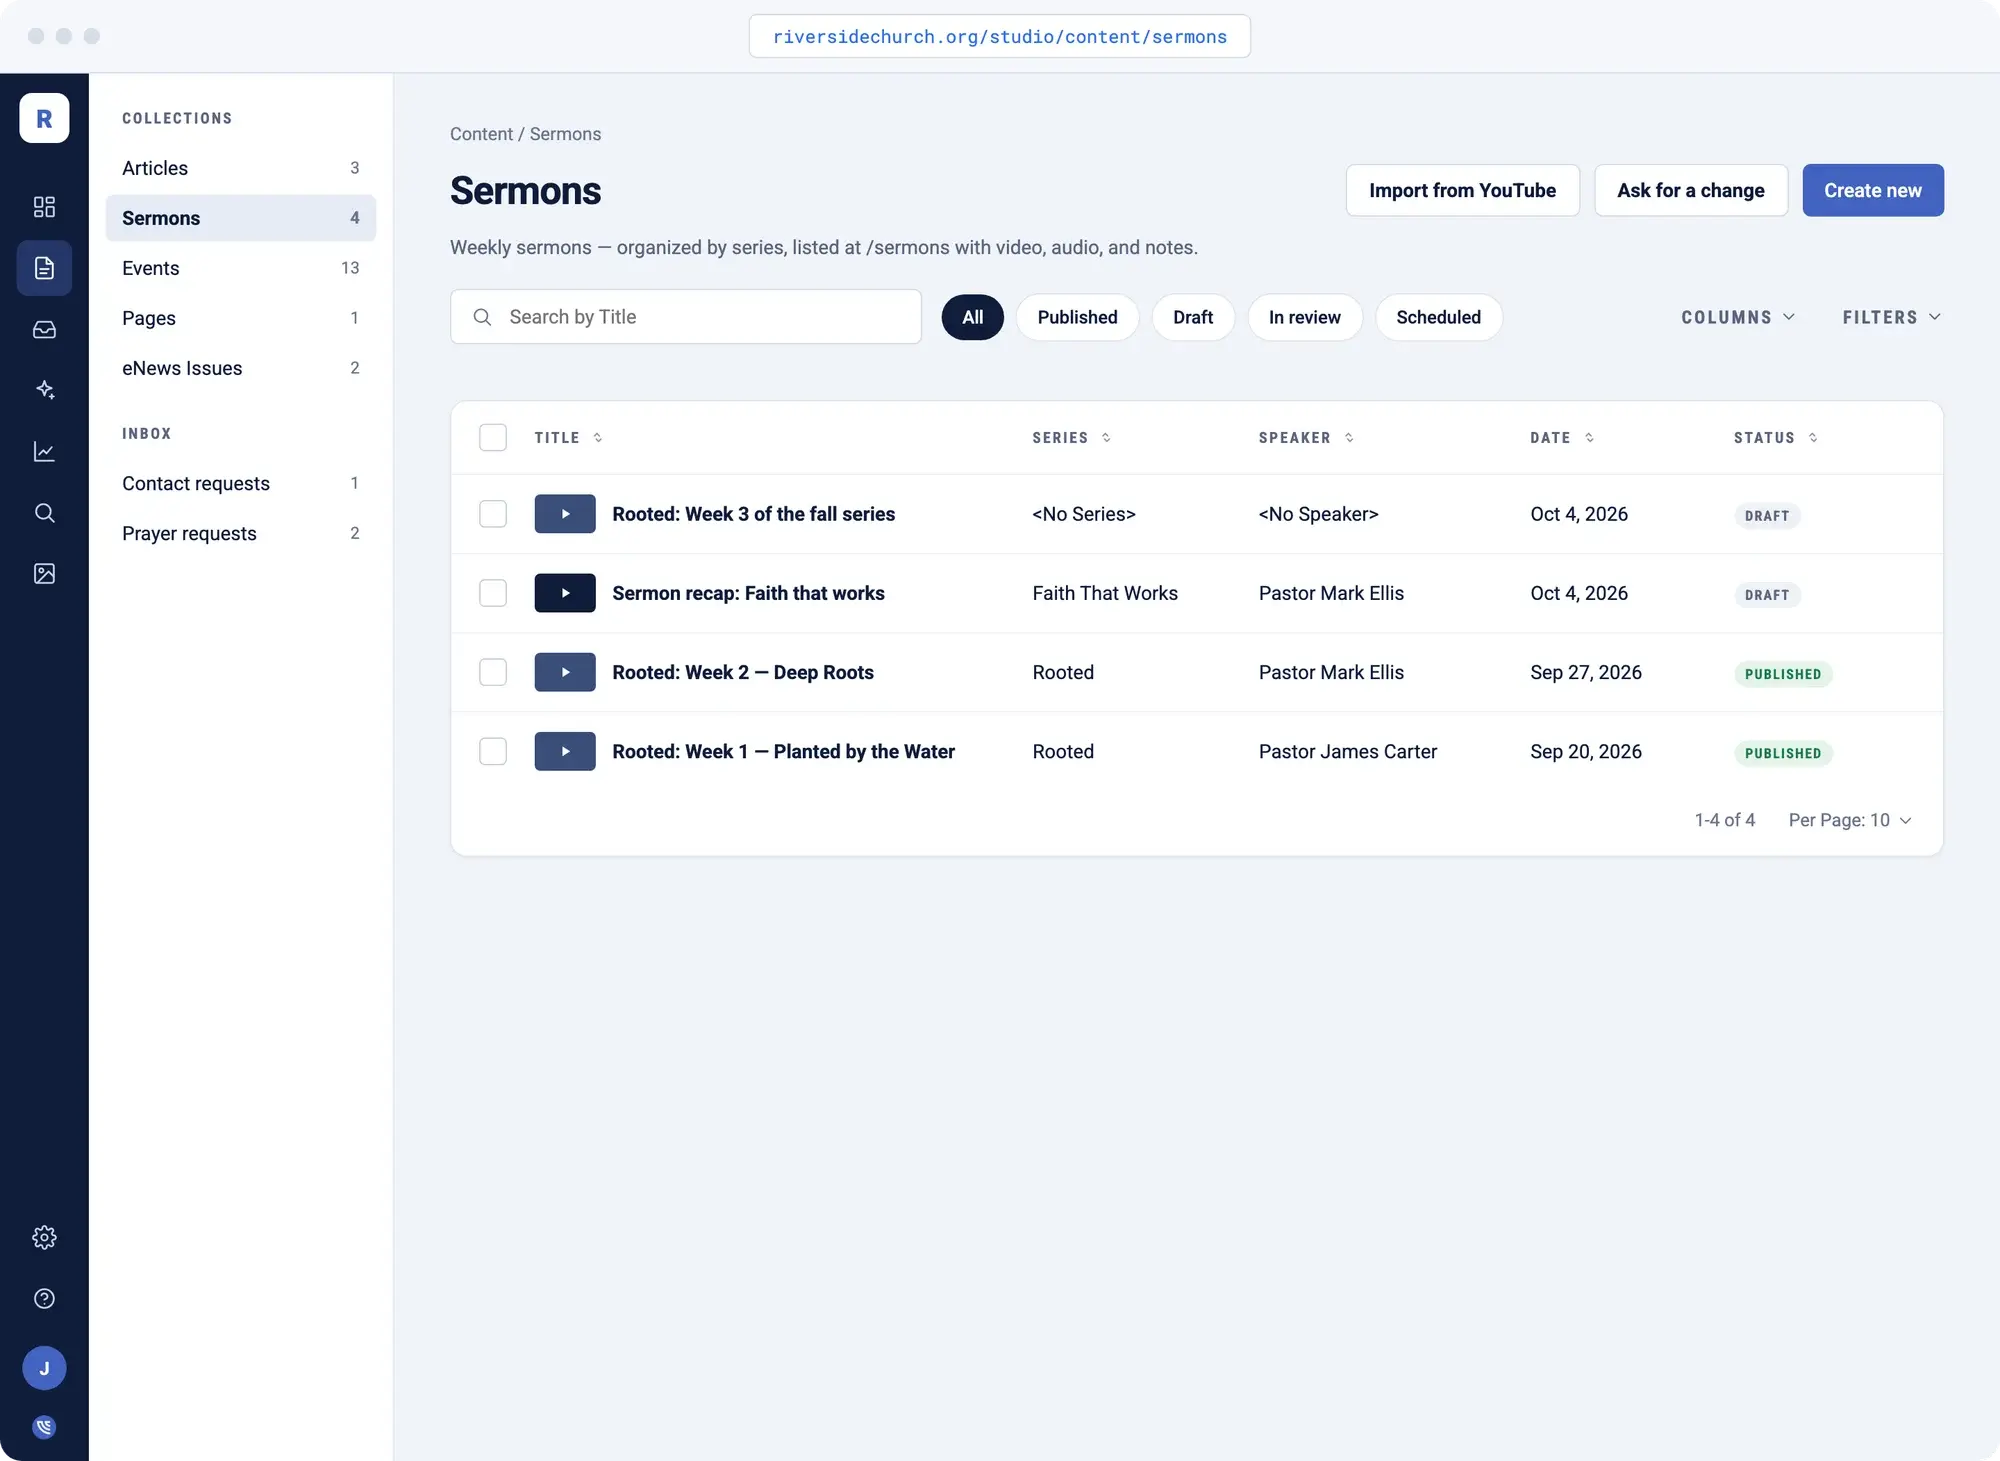Sort by the STATUS column header
Viewport: 2000px width, 1461px height.
click(x=1775, y=438)
